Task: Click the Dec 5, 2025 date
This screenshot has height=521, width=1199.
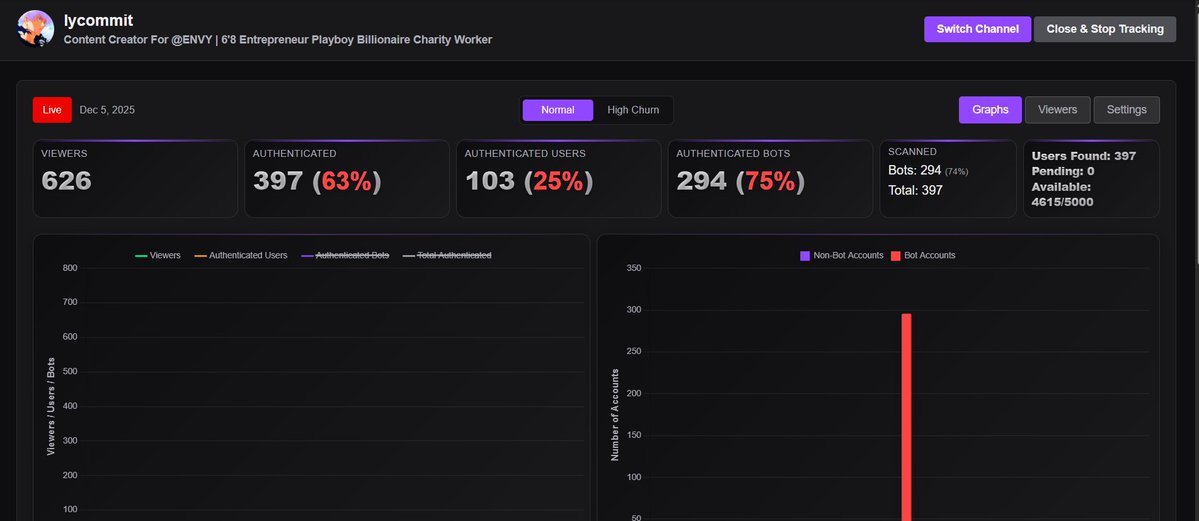Action: [x=107, y=110]
